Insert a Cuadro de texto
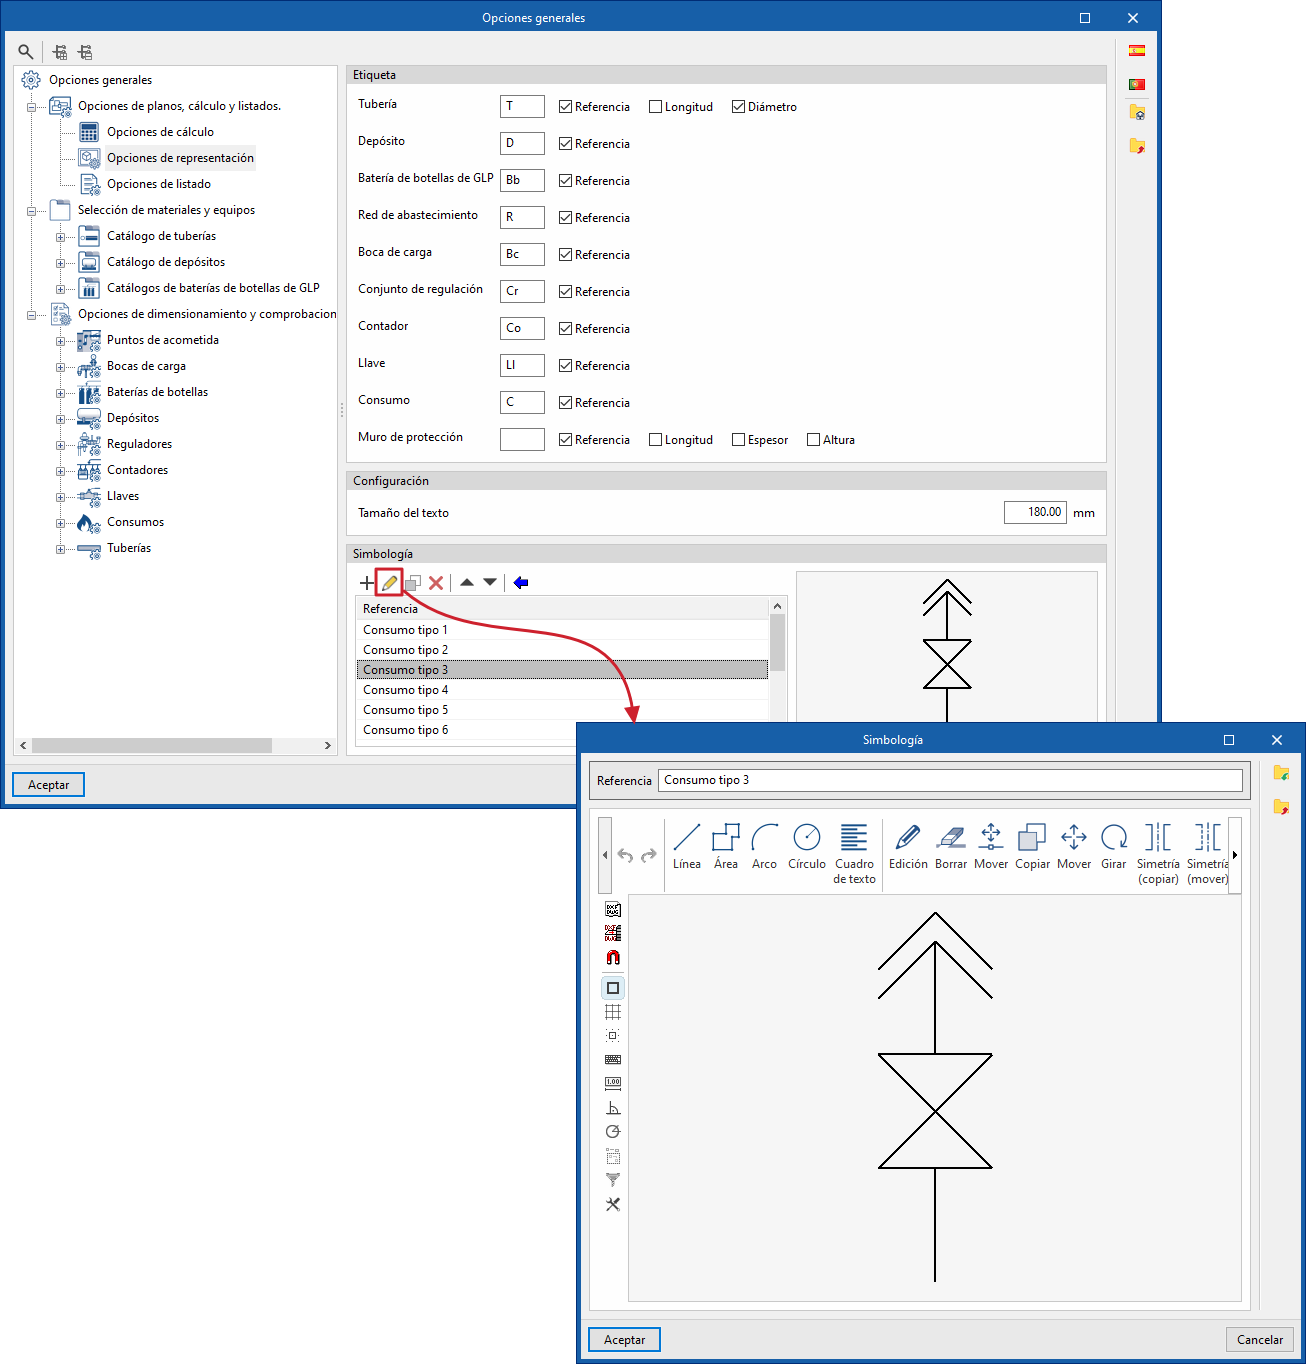 pyautogui.click(x=854, y=853)
